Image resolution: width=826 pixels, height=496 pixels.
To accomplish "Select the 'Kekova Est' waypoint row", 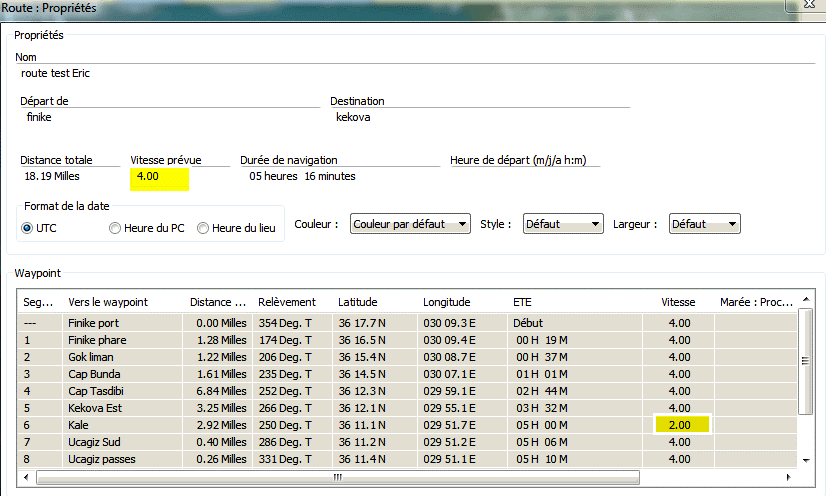I will tap(408, 408).
